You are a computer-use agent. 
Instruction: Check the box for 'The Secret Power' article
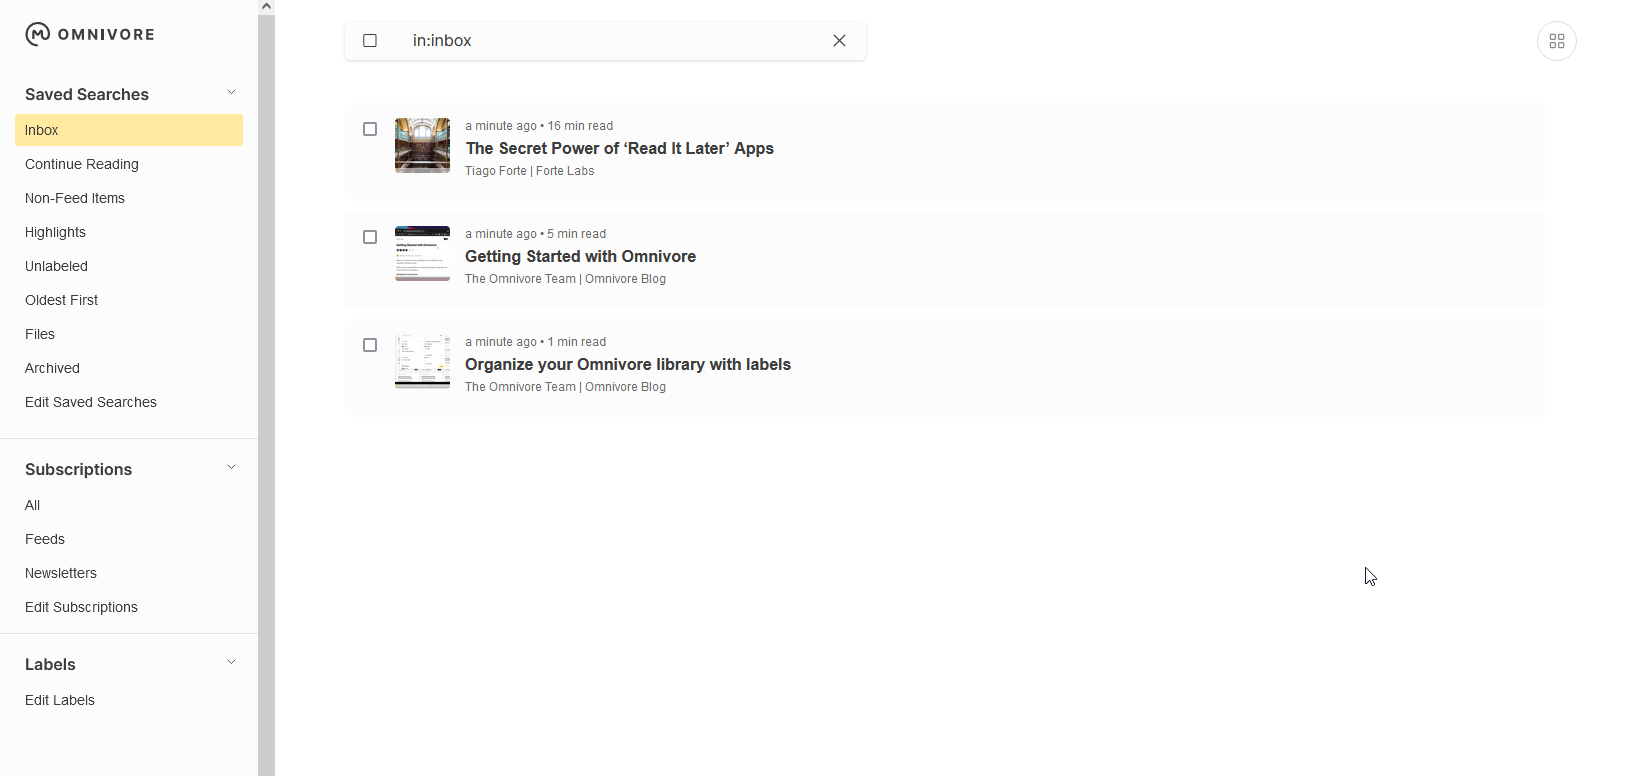pos(370,129)
